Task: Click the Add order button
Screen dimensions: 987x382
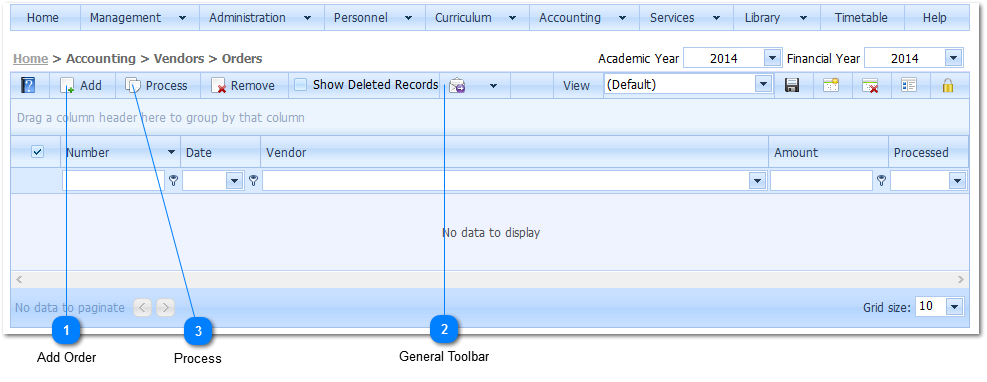Action: [x=81, y=86]
